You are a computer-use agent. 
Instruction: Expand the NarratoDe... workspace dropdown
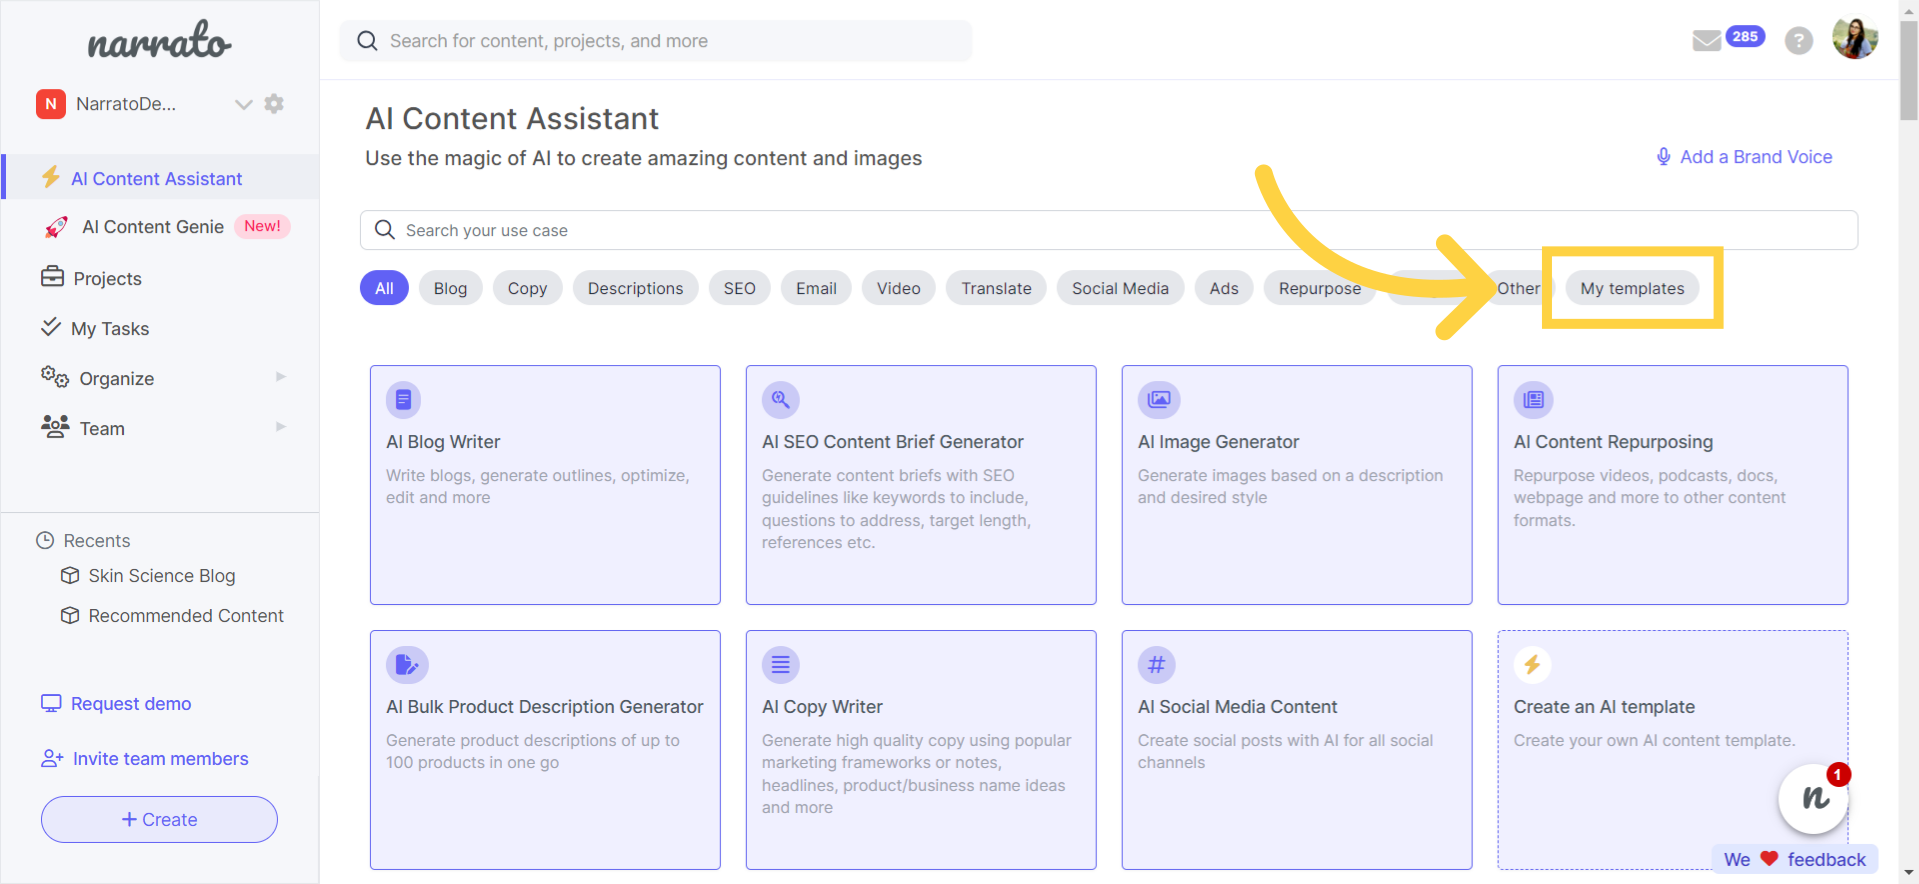click(x=243, y=104)
